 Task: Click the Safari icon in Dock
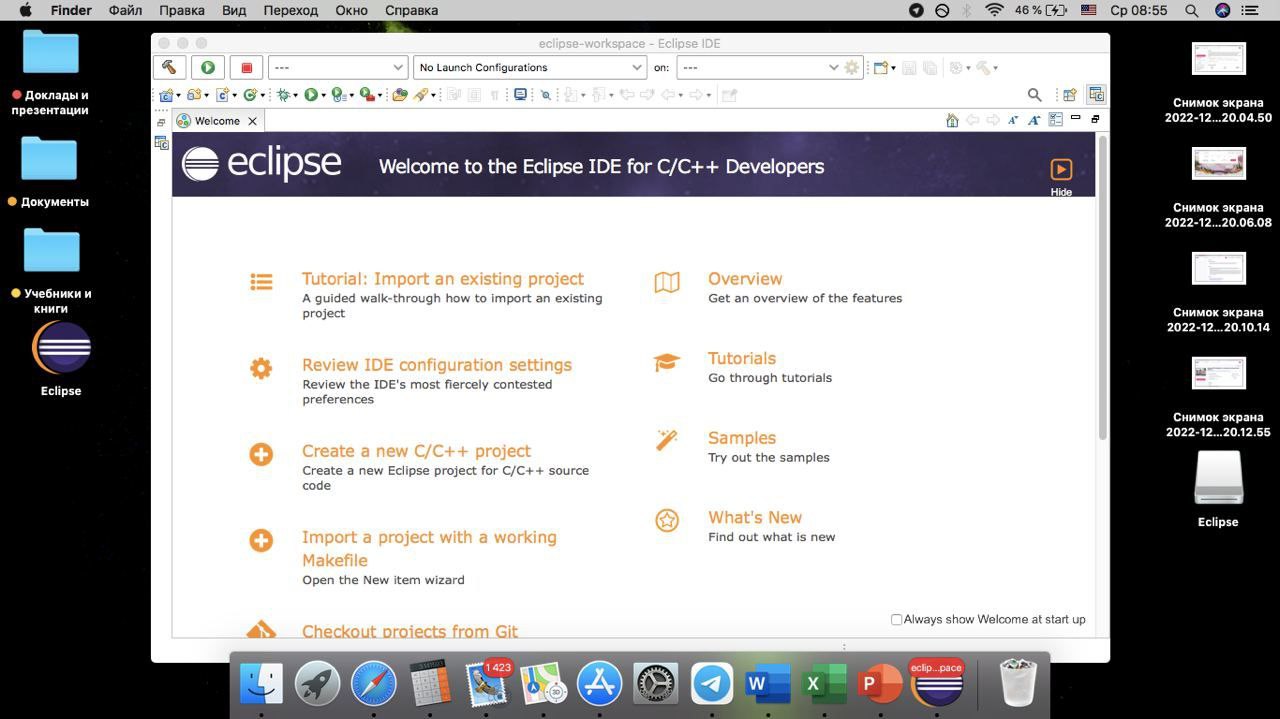(x=374, y=684)
